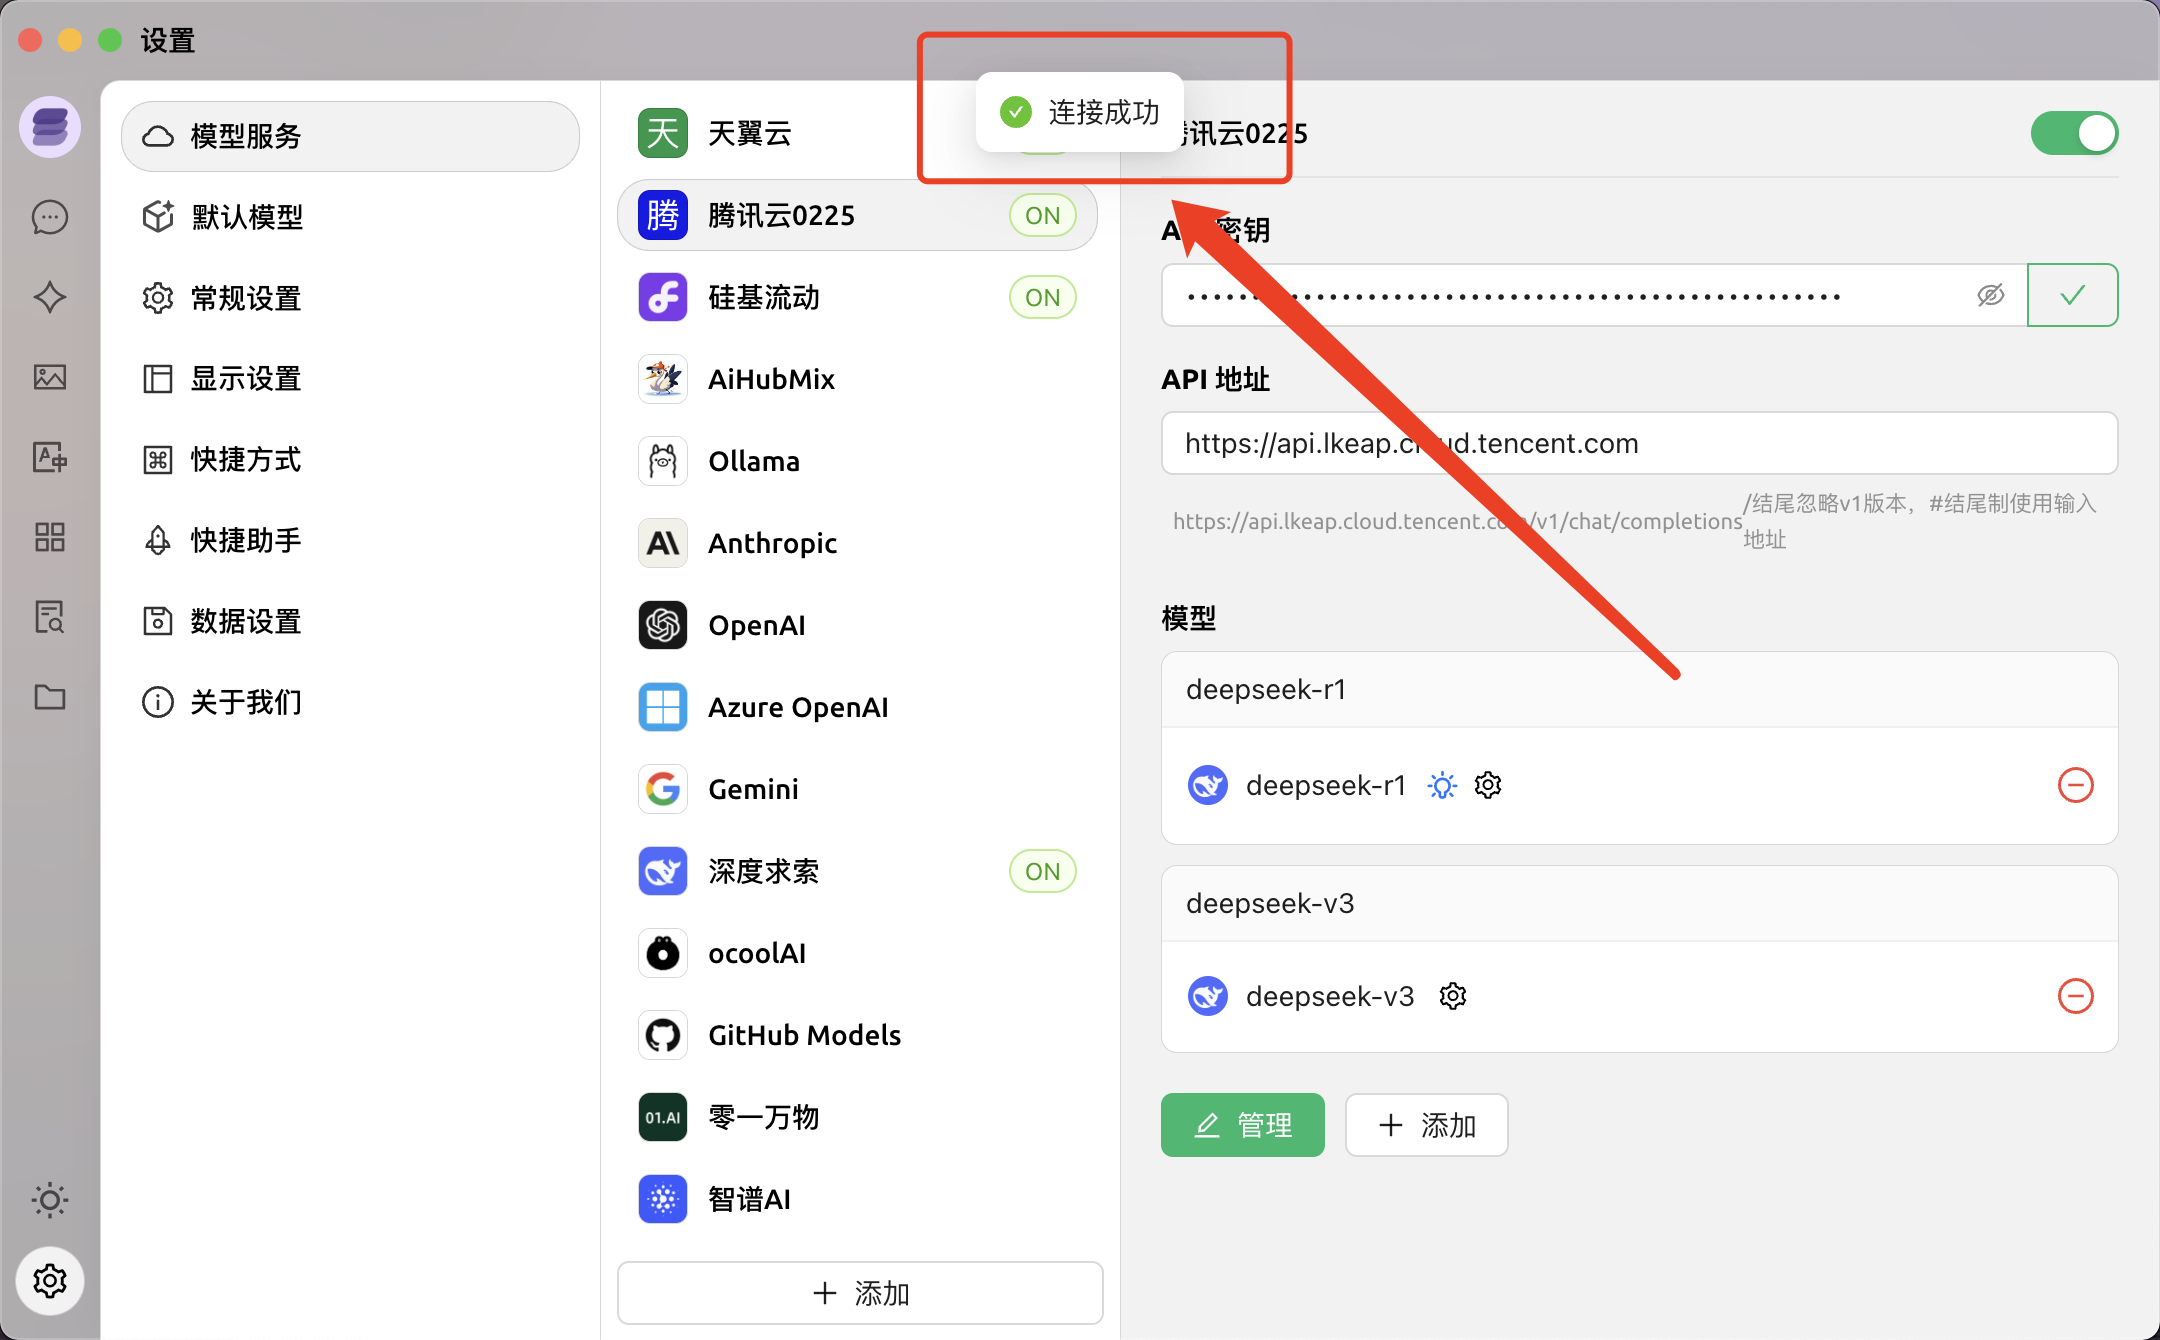This screenshot has height=1340, width=2160.
Task: Open the chat assistant sidebar icon
Action: 50,217
